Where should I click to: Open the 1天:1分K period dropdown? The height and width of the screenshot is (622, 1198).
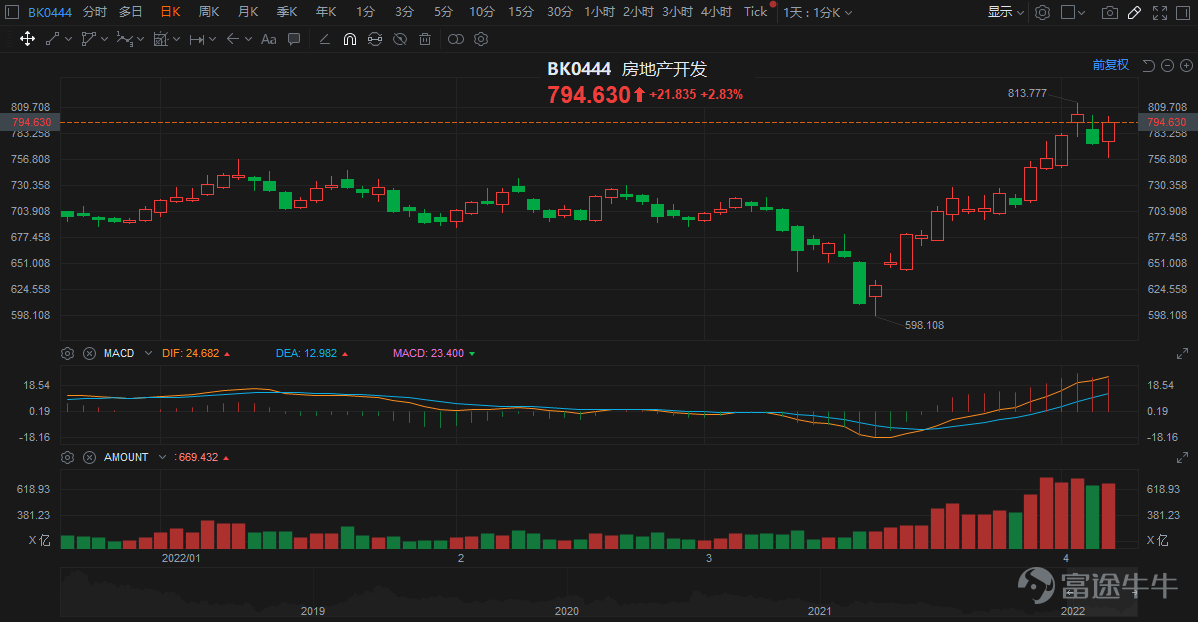point(818,13)
